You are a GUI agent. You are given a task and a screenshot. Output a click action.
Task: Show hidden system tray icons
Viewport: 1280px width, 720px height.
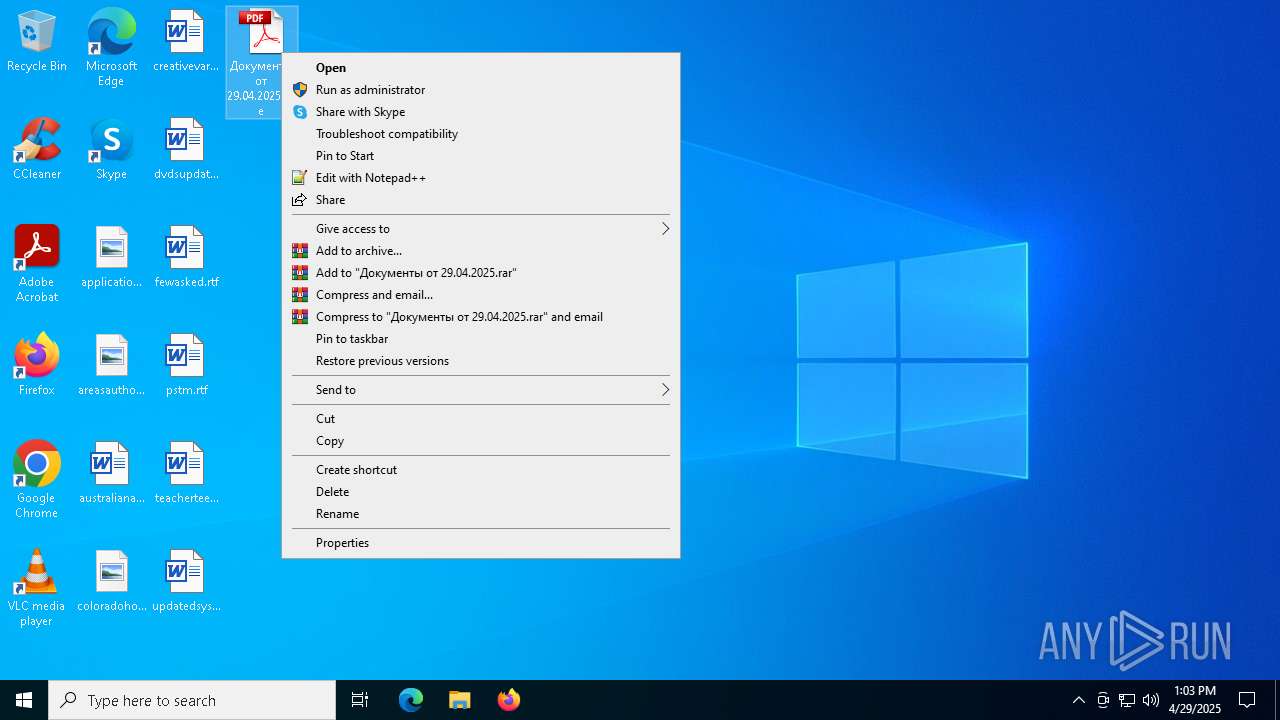point(1079,700)
